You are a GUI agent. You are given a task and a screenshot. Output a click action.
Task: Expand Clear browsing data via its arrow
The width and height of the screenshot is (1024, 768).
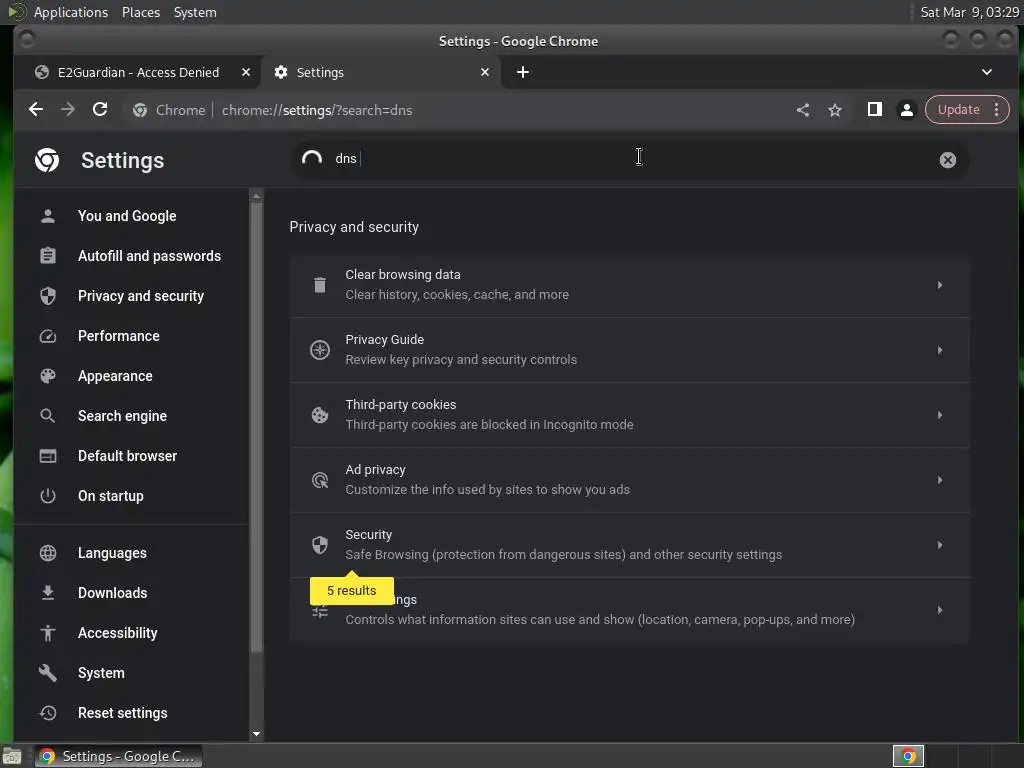coord(940,285)
